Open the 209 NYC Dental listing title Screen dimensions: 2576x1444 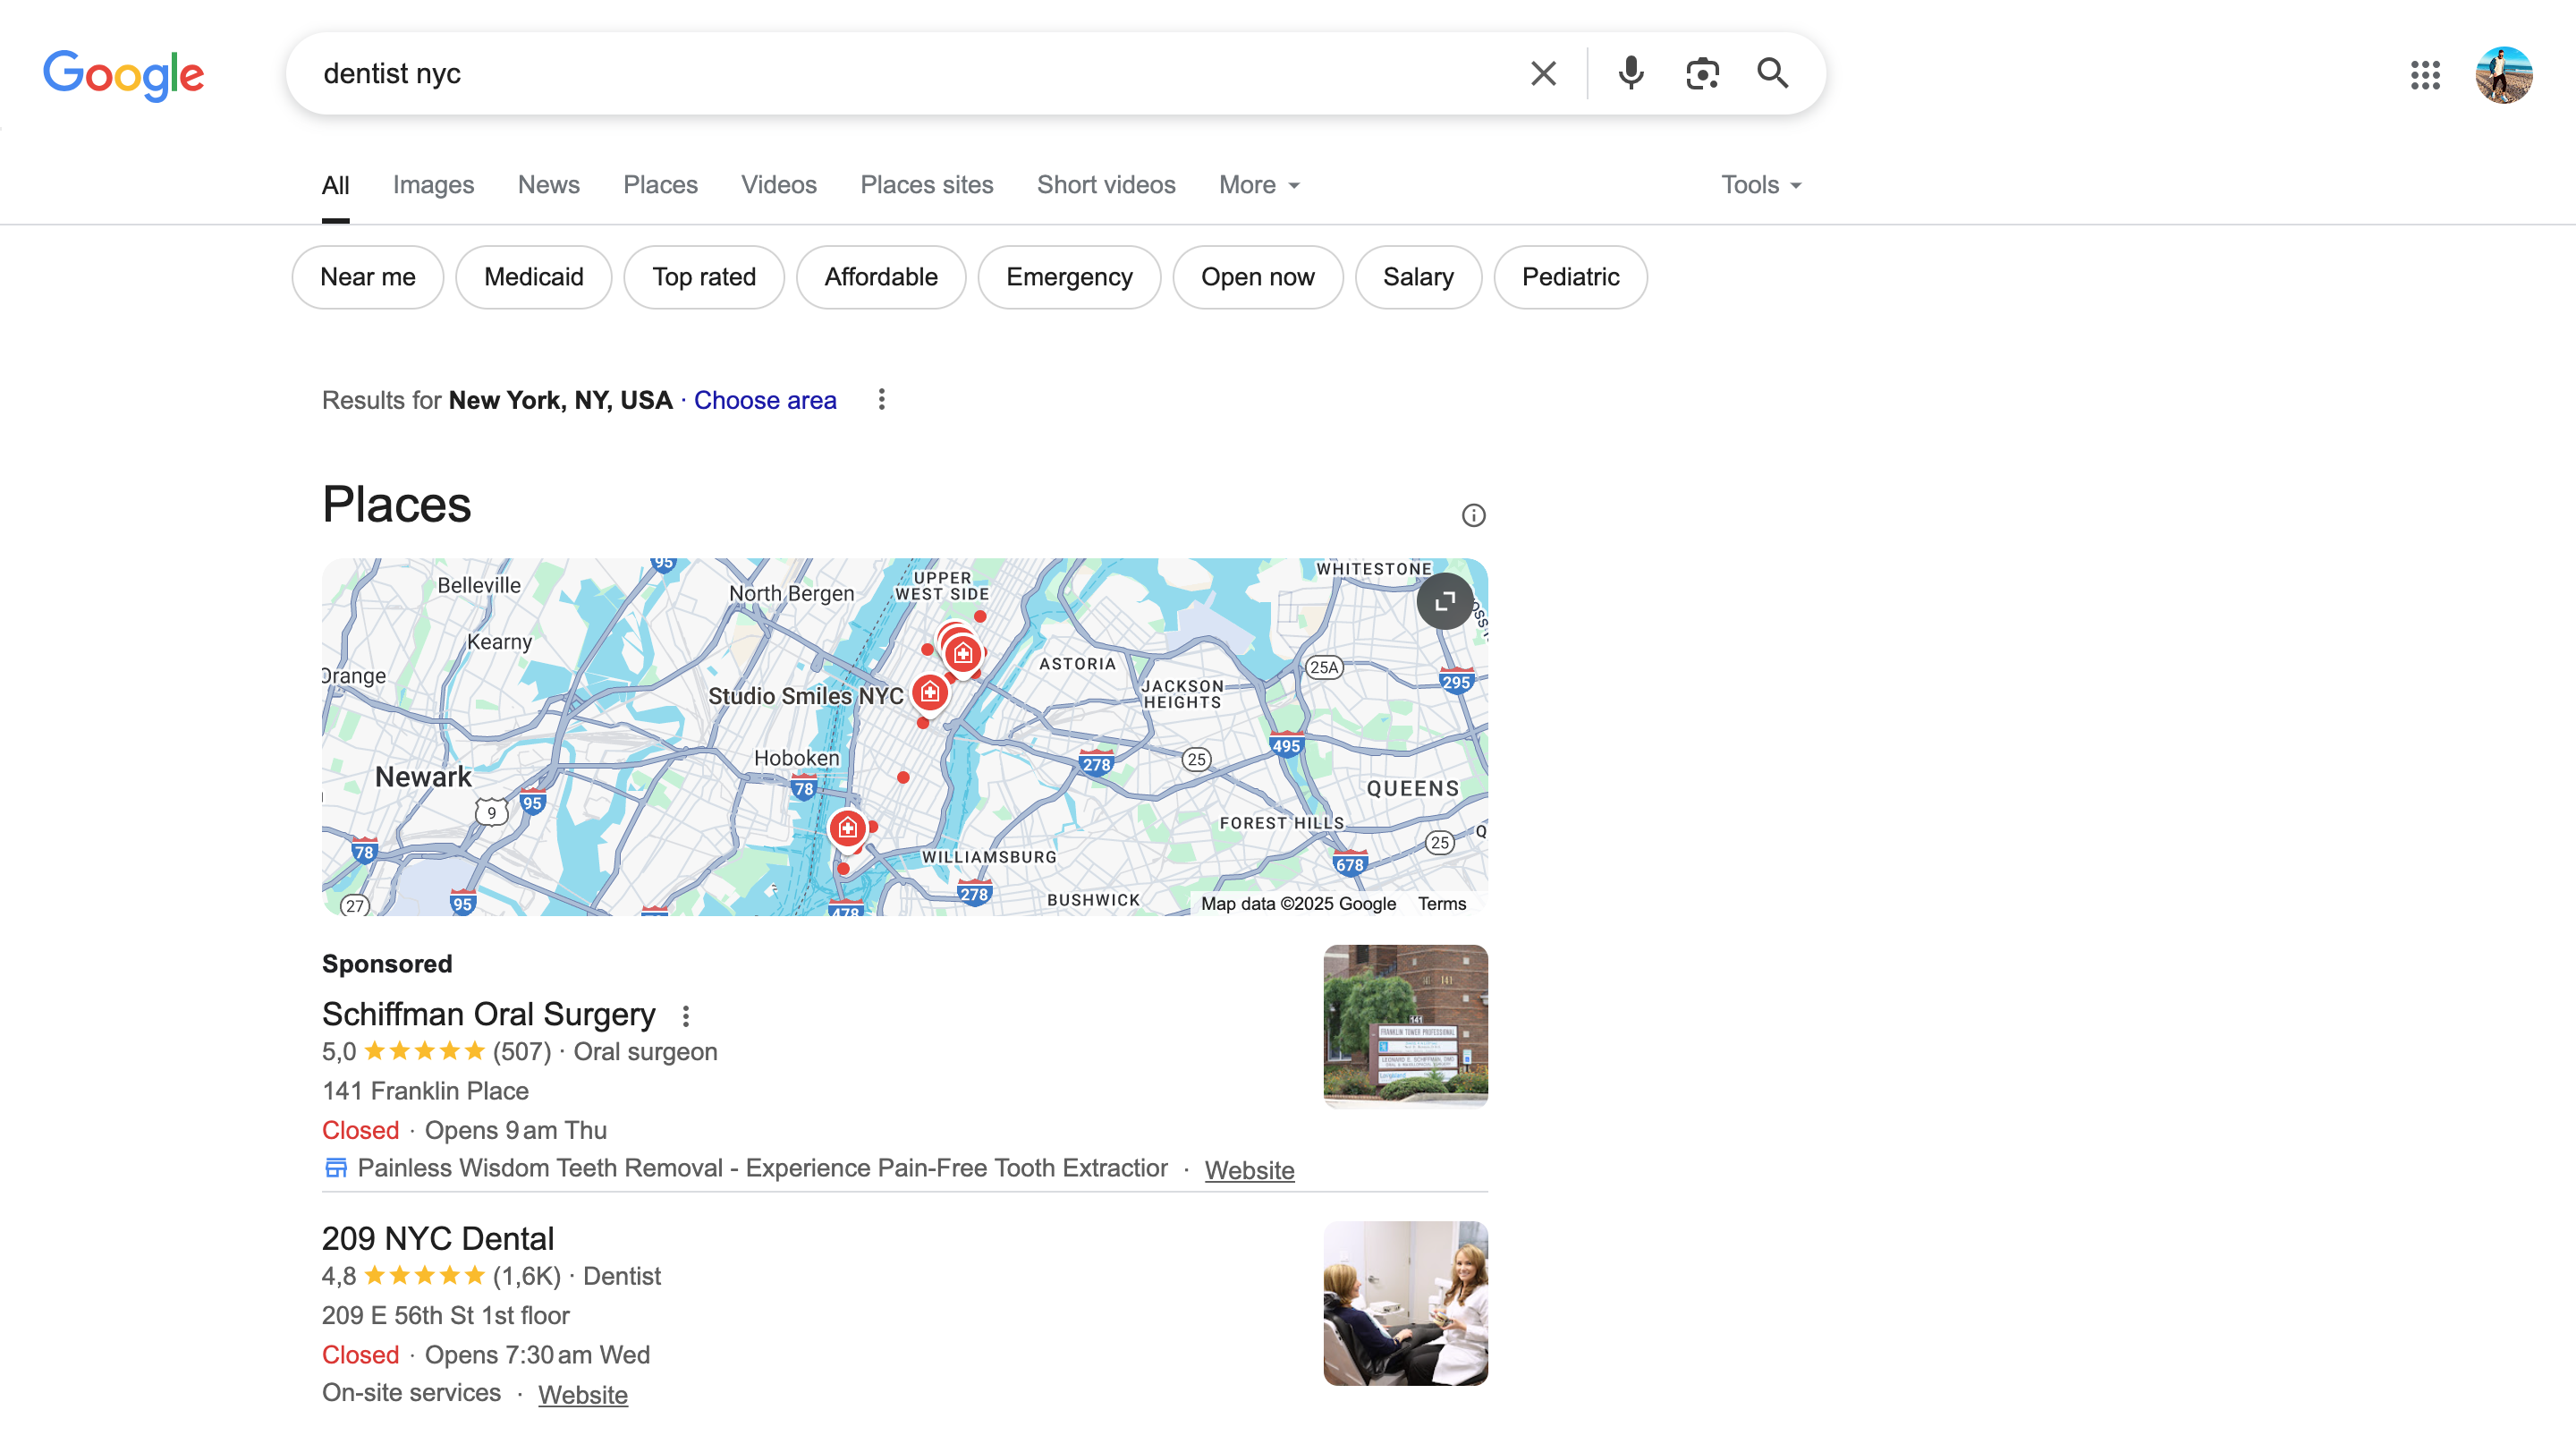pos(437,1239)
